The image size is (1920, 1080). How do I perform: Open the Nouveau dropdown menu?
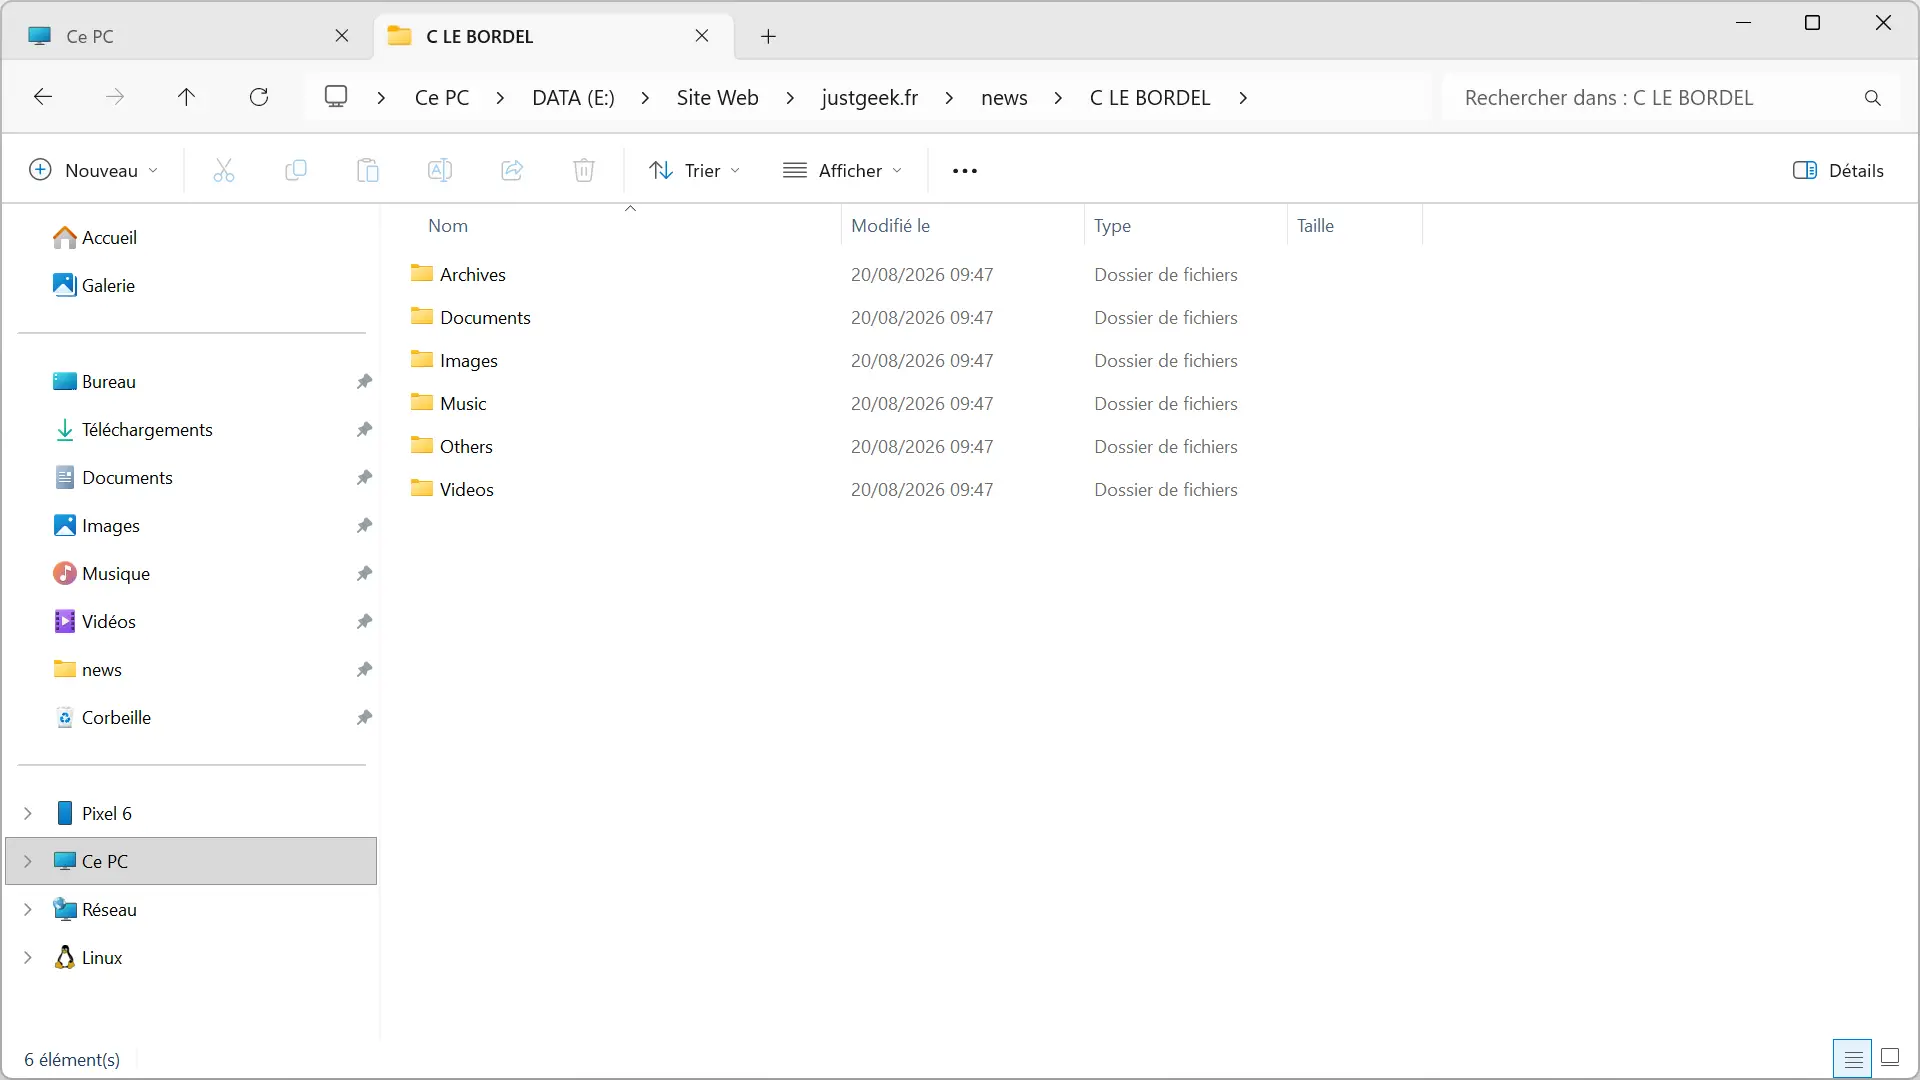(94, 171)
